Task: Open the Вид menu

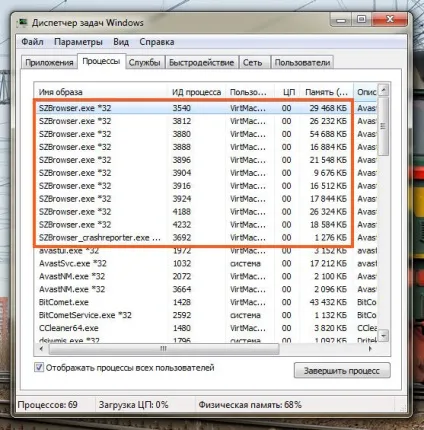Action: (121, 42)
